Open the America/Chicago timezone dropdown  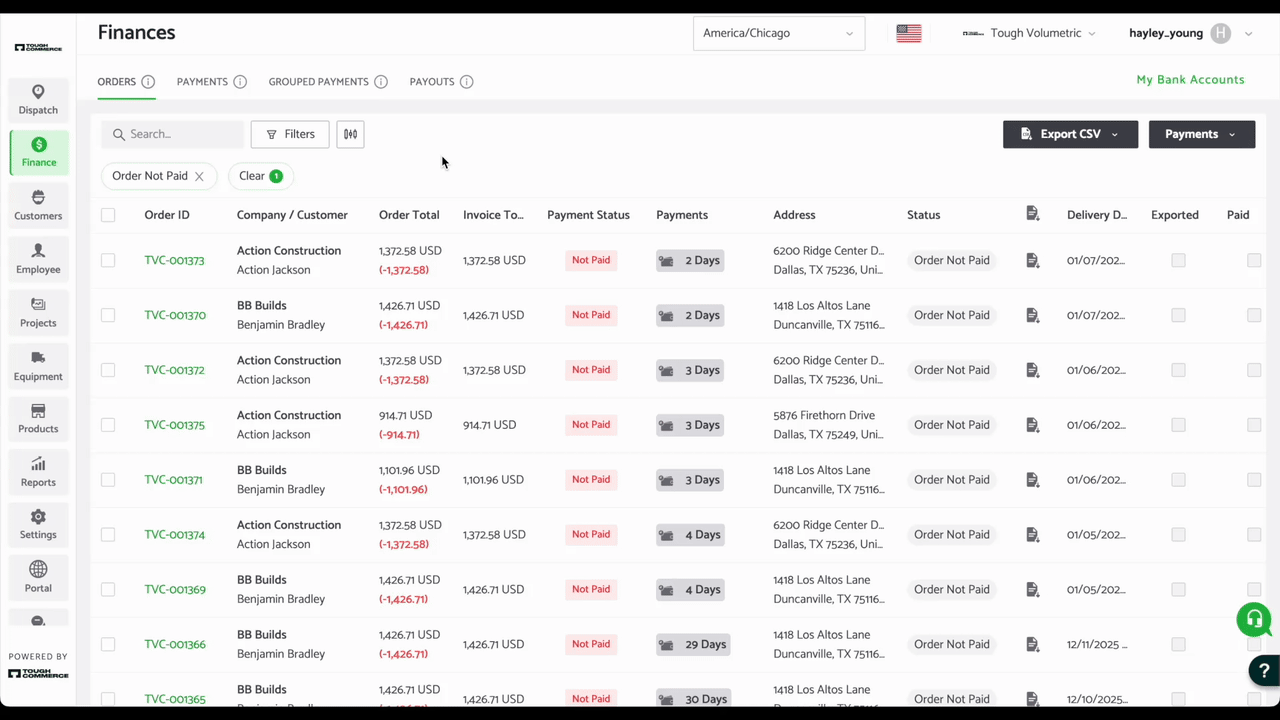778,32
